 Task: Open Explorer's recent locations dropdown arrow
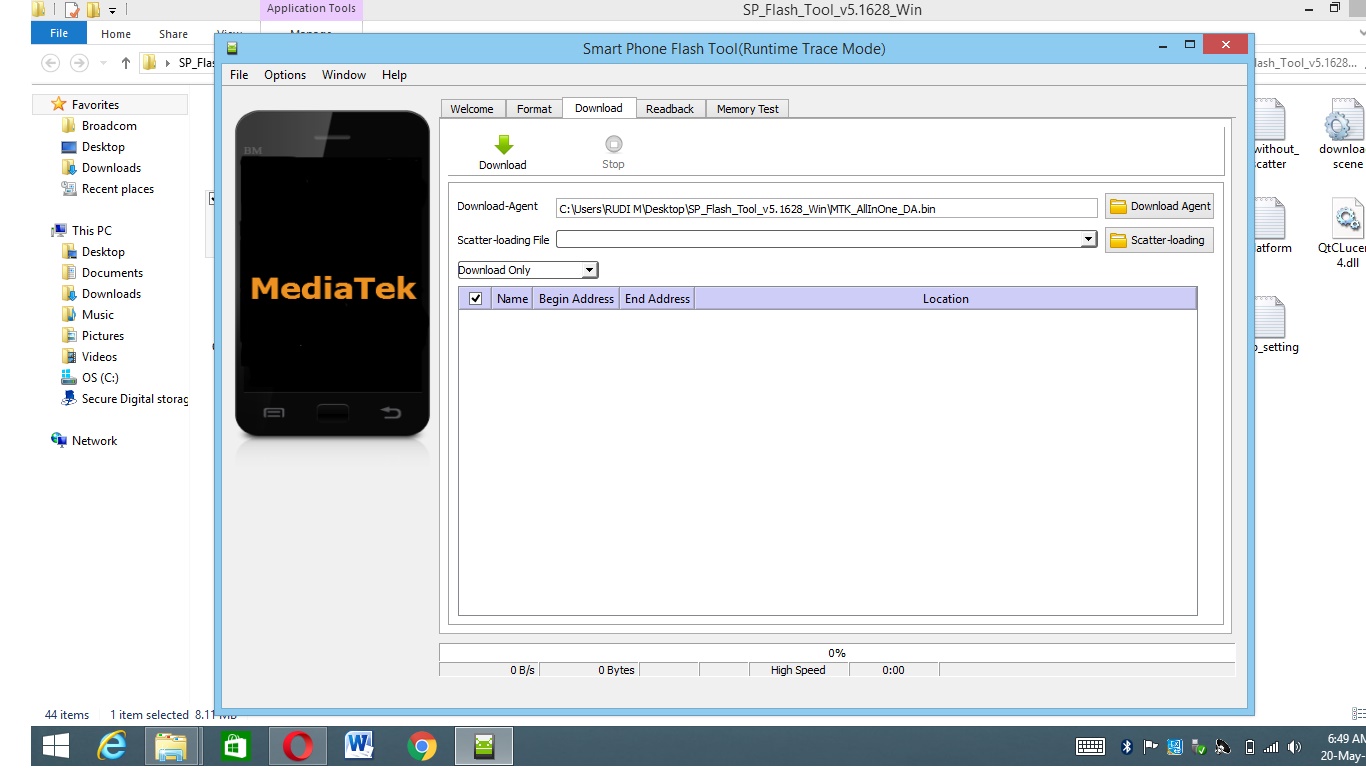(x=102, y=63)
